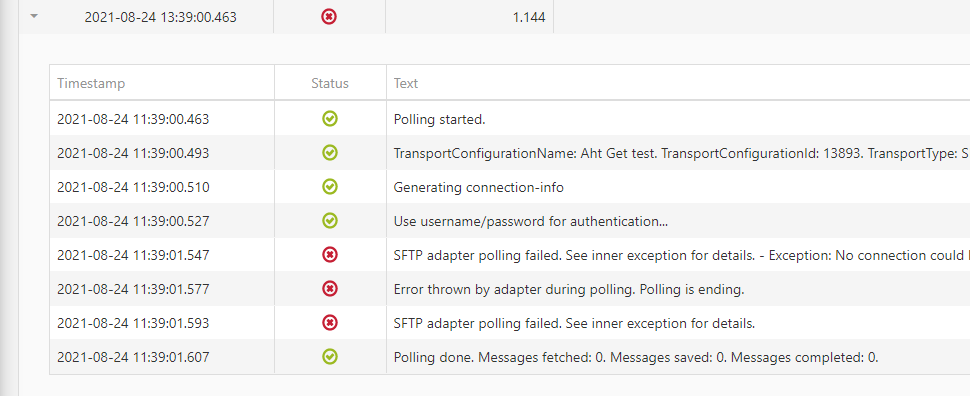Click red error icon at 11:39:01.593
Viewport: 970px width, 396px height.
coord(330,322)
